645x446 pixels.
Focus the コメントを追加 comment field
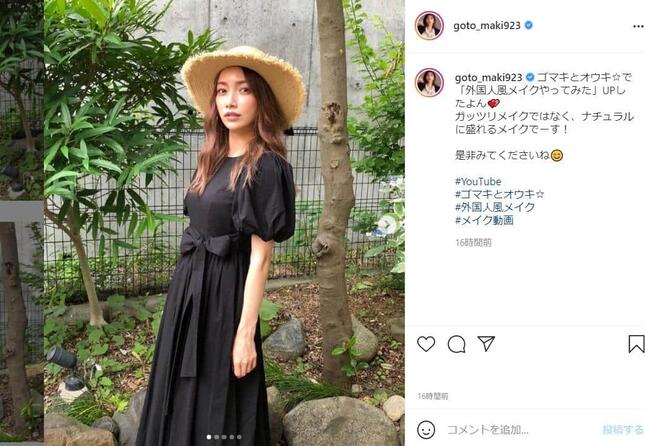pos(520,430)
